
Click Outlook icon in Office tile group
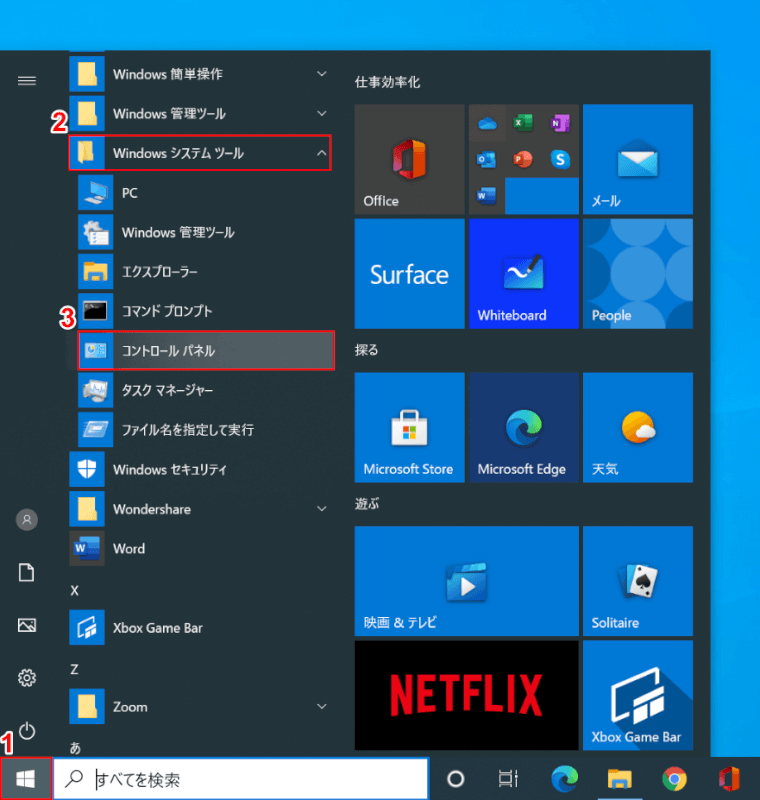(x=487, y=159)
